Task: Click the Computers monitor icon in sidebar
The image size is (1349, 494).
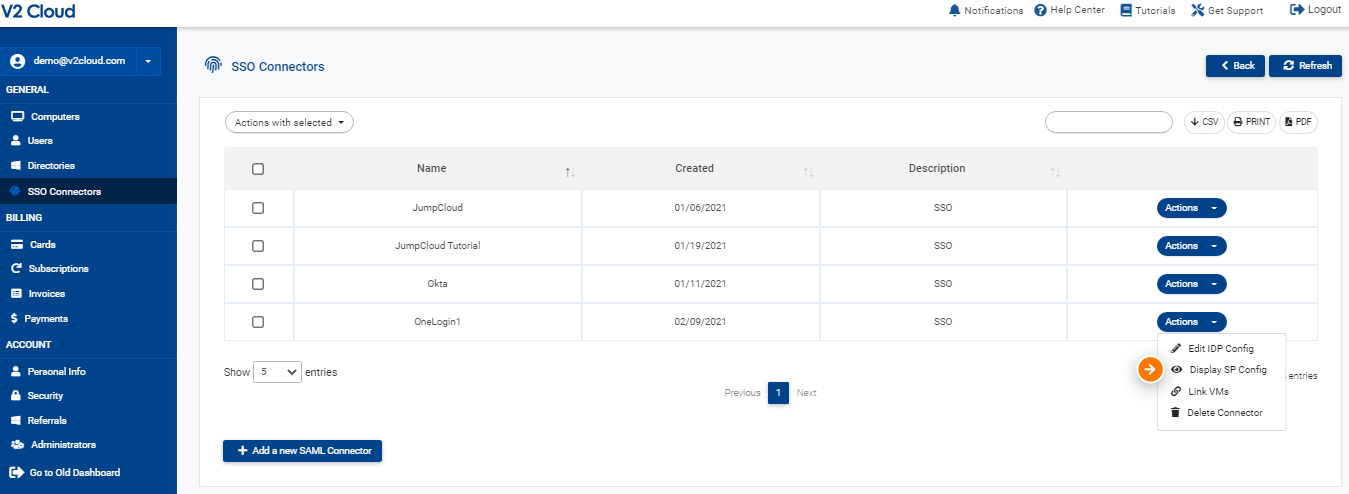Action: point(16,116)
